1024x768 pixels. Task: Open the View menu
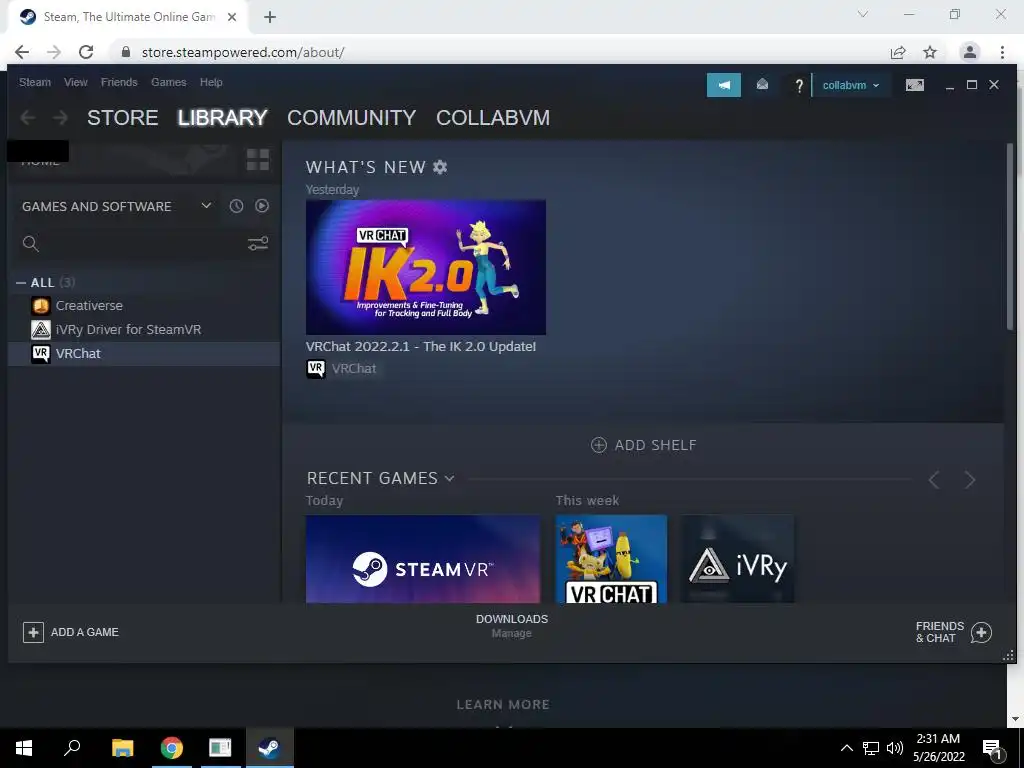point(76,82)
